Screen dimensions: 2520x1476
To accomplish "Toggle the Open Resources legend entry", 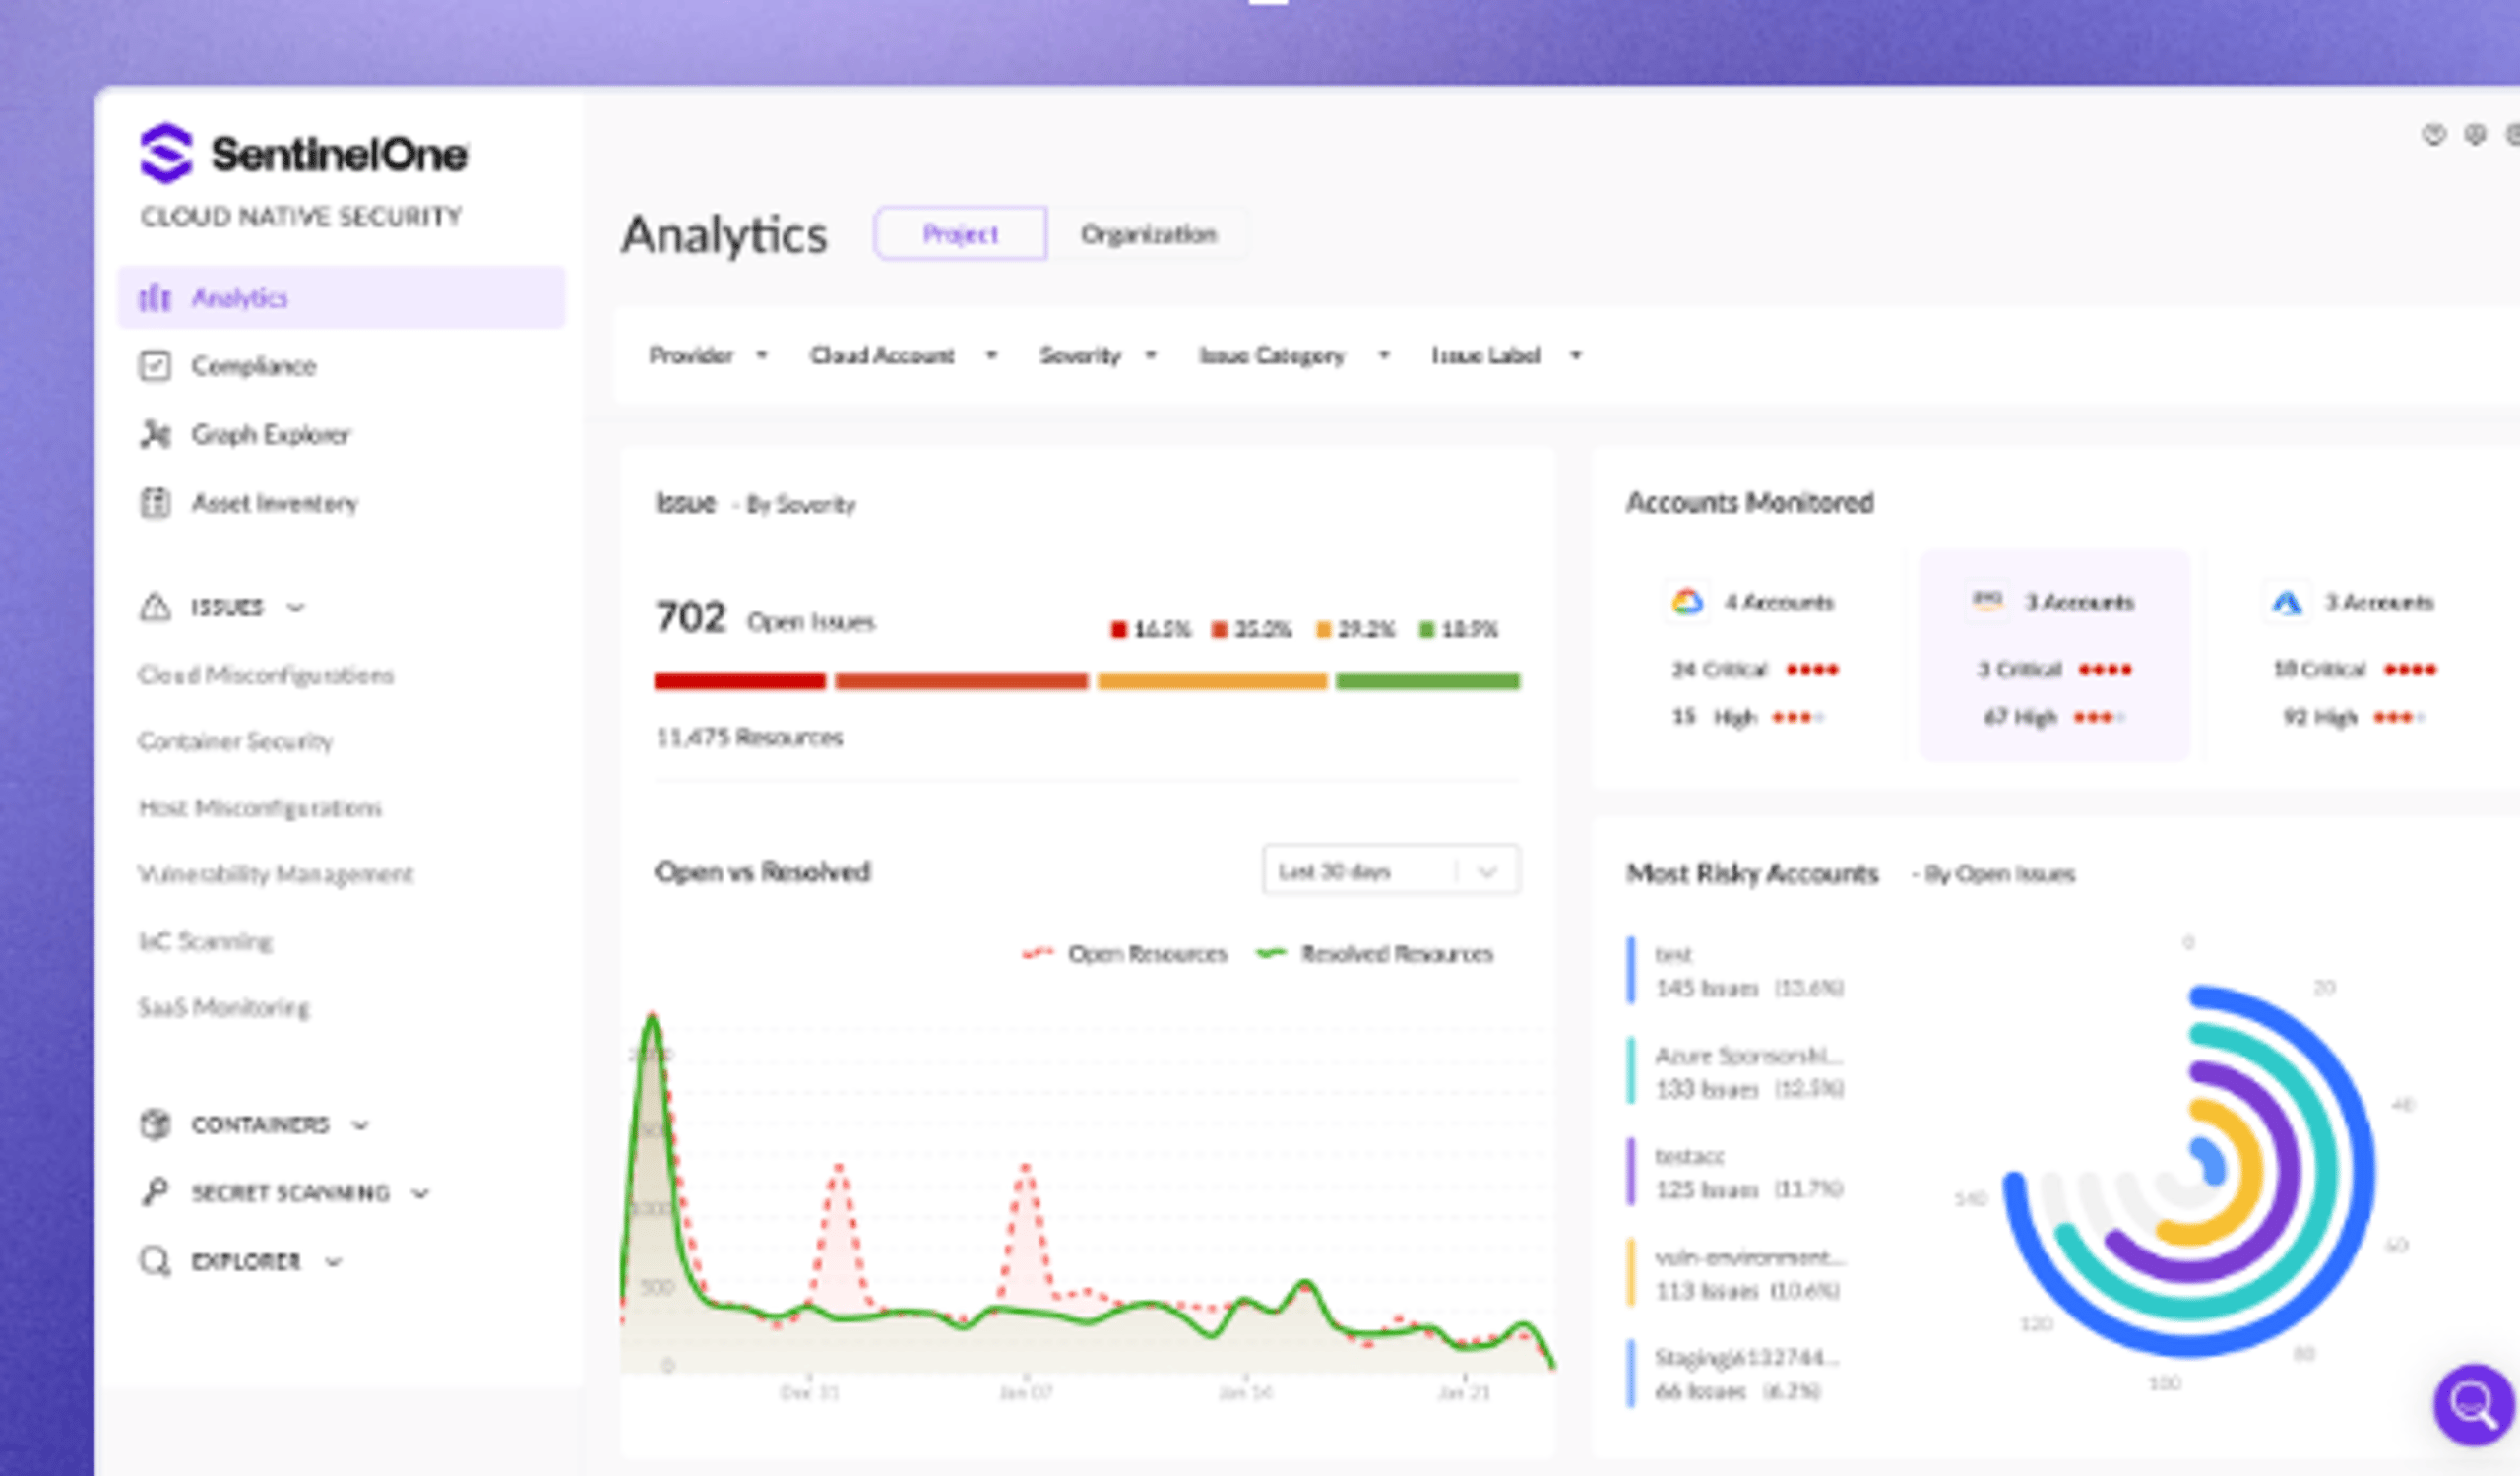I will coord(1124,954).
